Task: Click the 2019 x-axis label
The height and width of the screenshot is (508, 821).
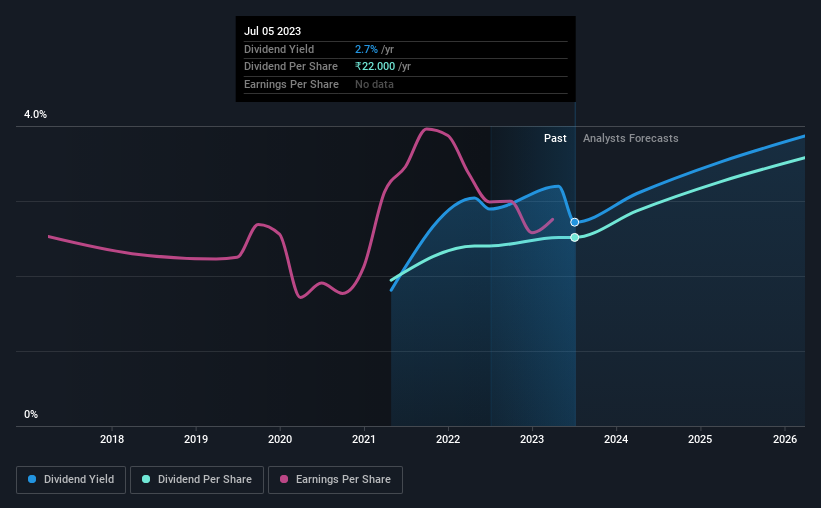Action: pyautogui.click(x=196, y=439)
